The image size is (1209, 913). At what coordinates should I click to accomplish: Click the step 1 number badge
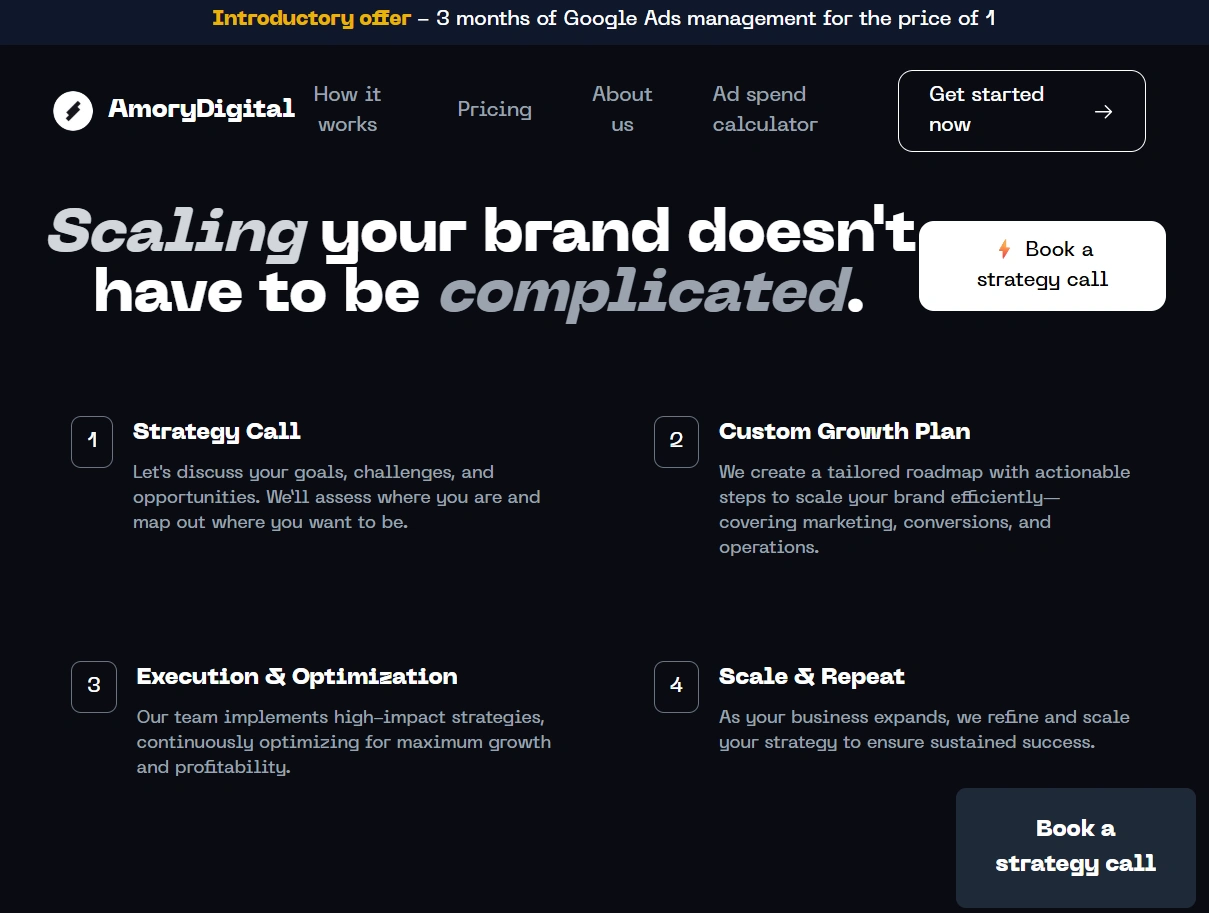[92, 441]
